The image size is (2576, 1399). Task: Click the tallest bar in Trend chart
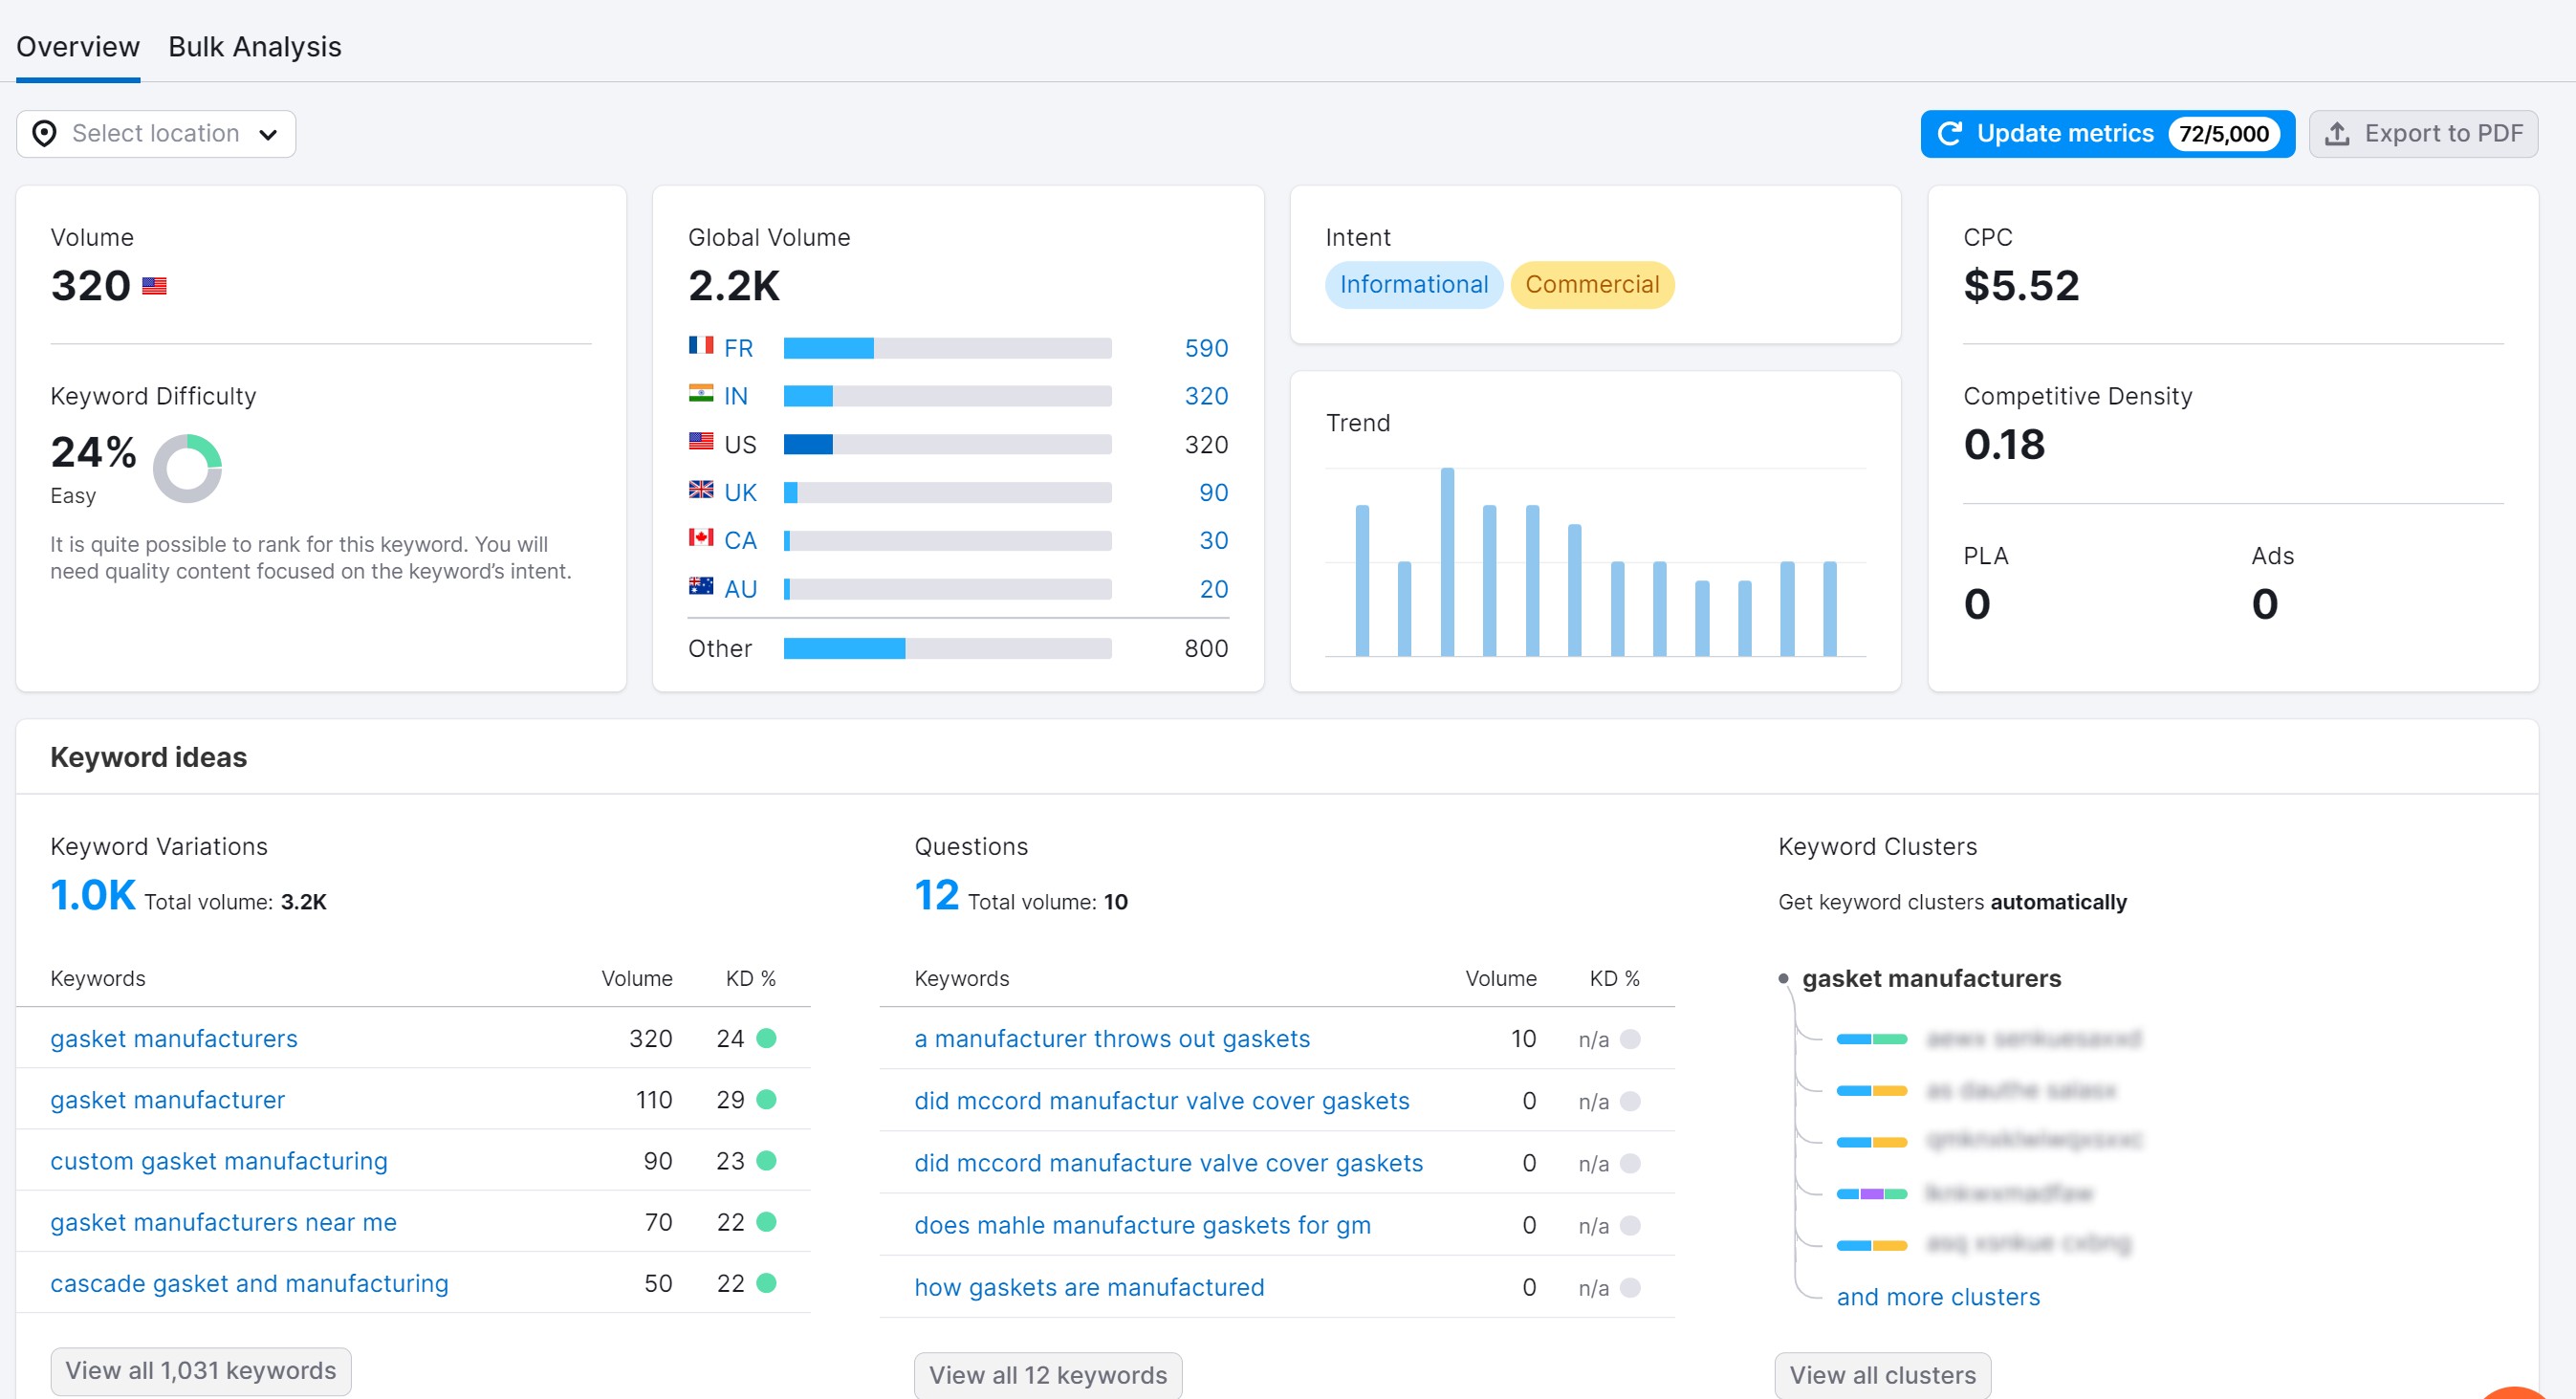(x=1446, y=562)
